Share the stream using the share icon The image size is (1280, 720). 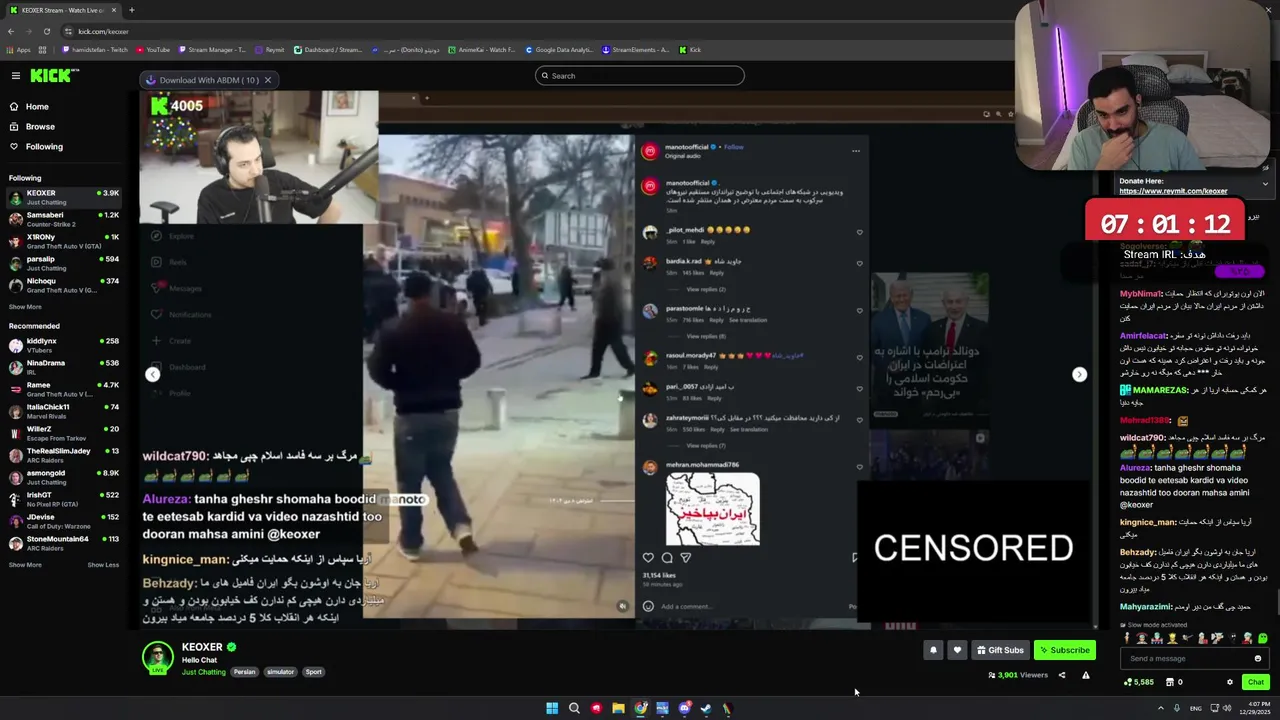(1062, 675)
